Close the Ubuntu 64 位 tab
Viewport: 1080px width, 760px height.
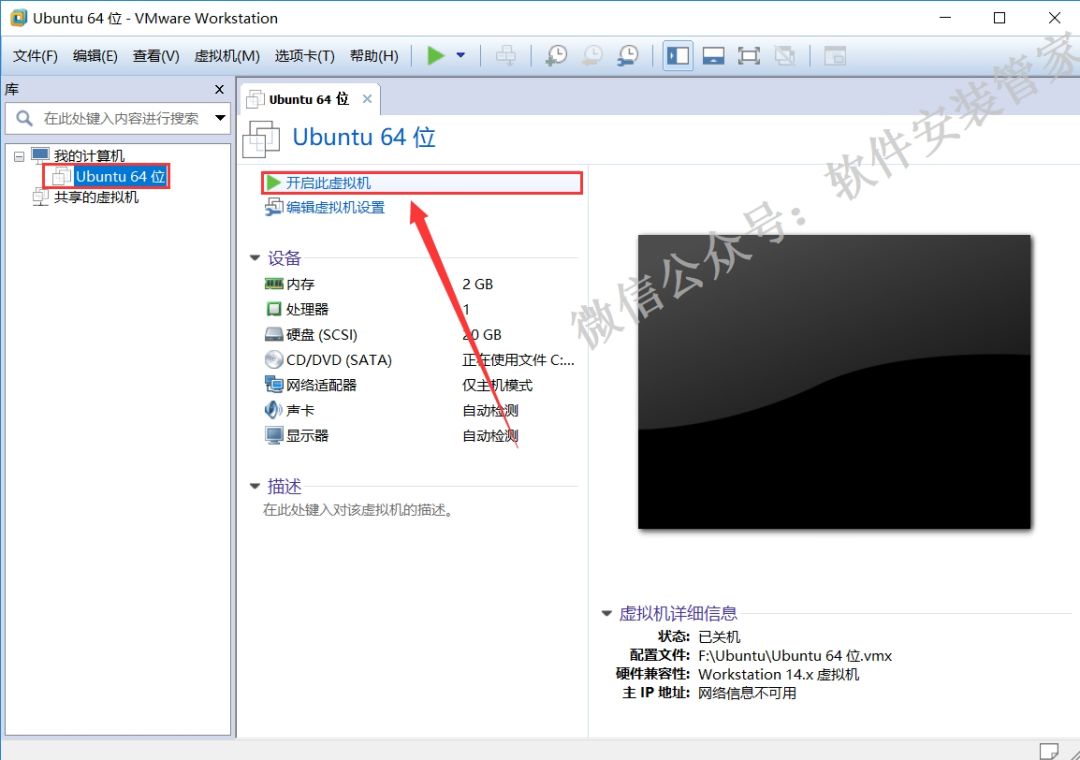click(367, 99)
